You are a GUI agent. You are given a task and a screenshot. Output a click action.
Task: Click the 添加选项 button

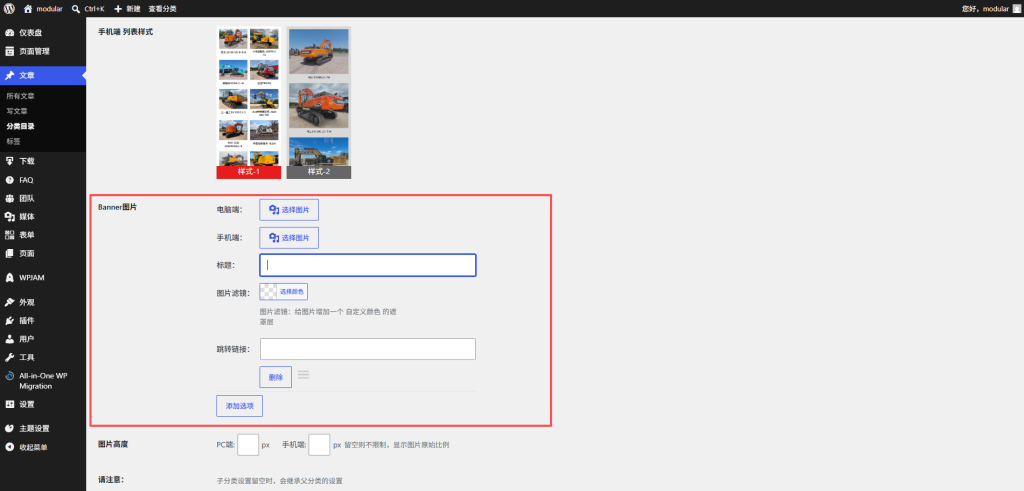tap(240, 405)
